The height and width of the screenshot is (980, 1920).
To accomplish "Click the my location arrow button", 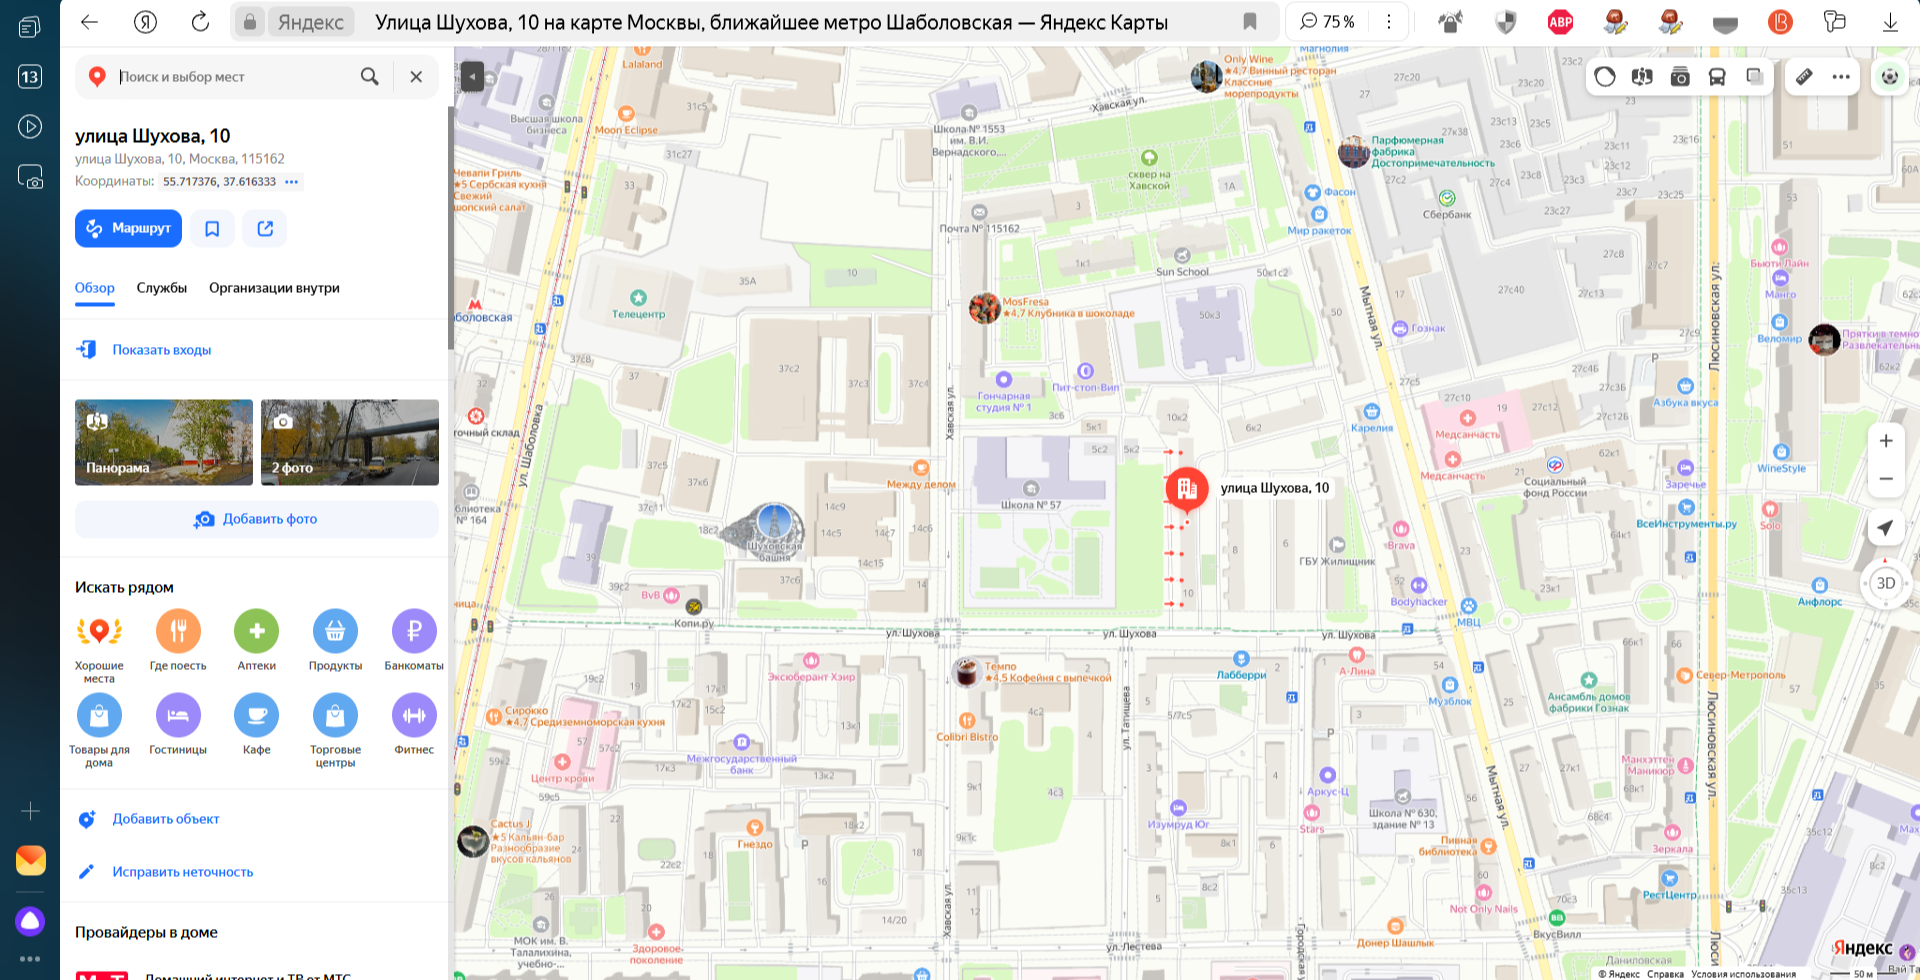I will point(1885,528).
